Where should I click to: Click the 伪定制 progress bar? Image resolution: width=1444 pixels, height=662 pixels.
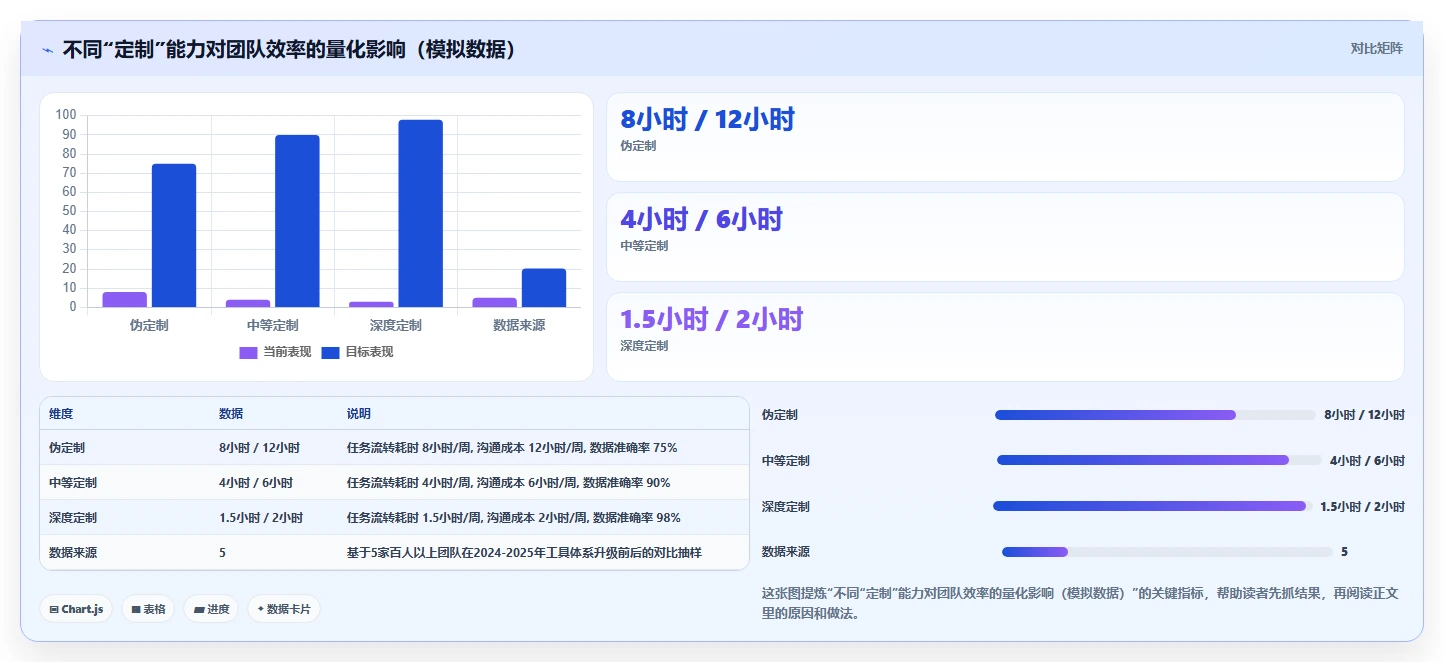(x=1155, y=415)
